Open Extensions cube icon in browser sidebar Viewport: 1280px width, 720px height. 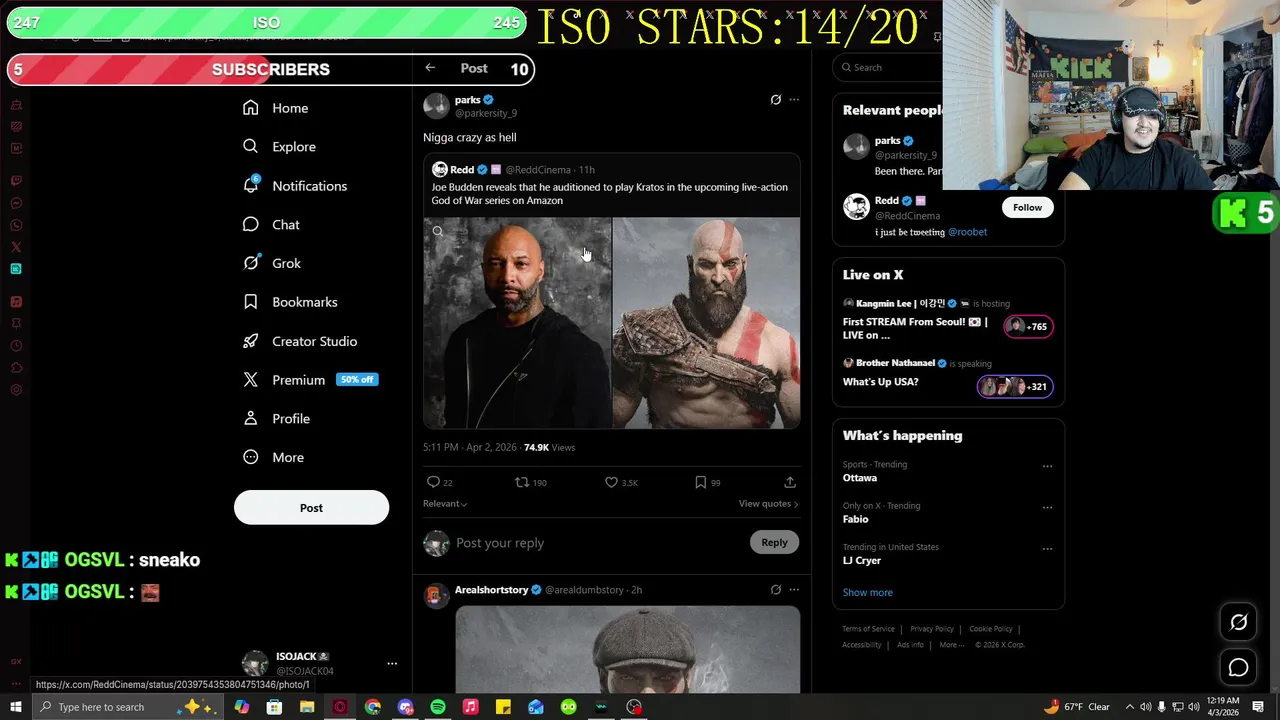[16, 368]
